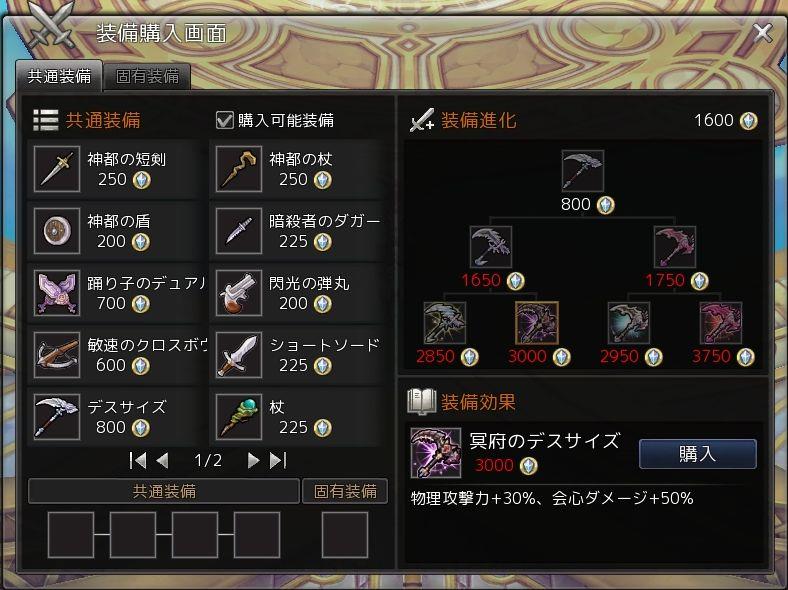
Task: Select the first empty common equipment slot
Action: pyautogui.click(x=71, y=535)
